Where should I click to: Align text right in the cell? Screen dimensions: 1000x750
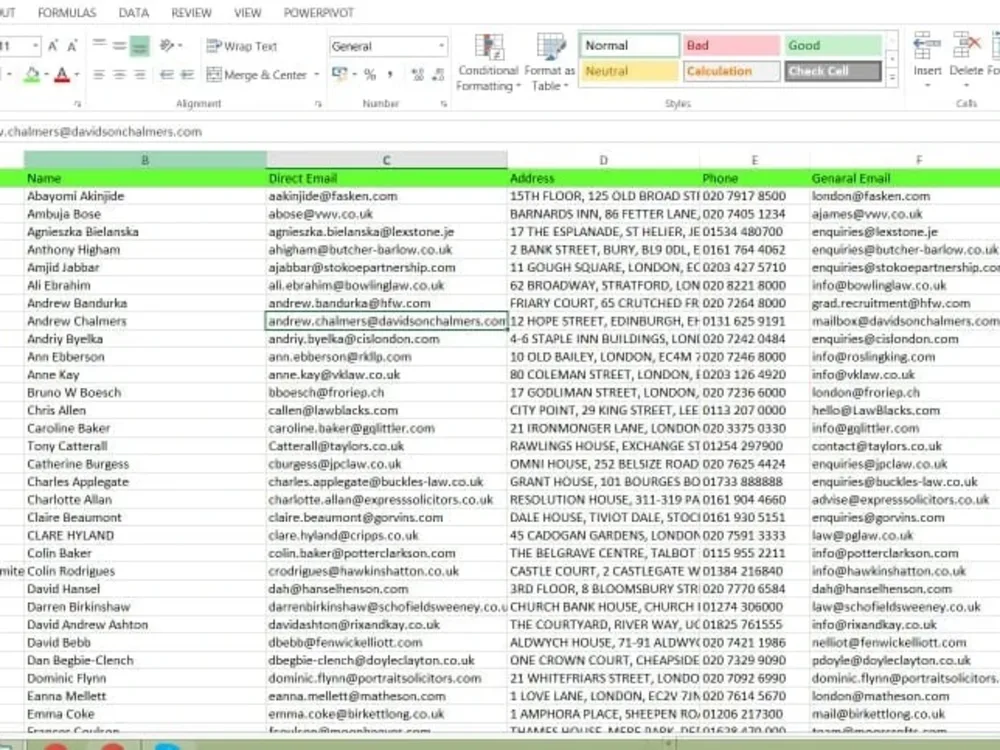[x=139, y=75]
